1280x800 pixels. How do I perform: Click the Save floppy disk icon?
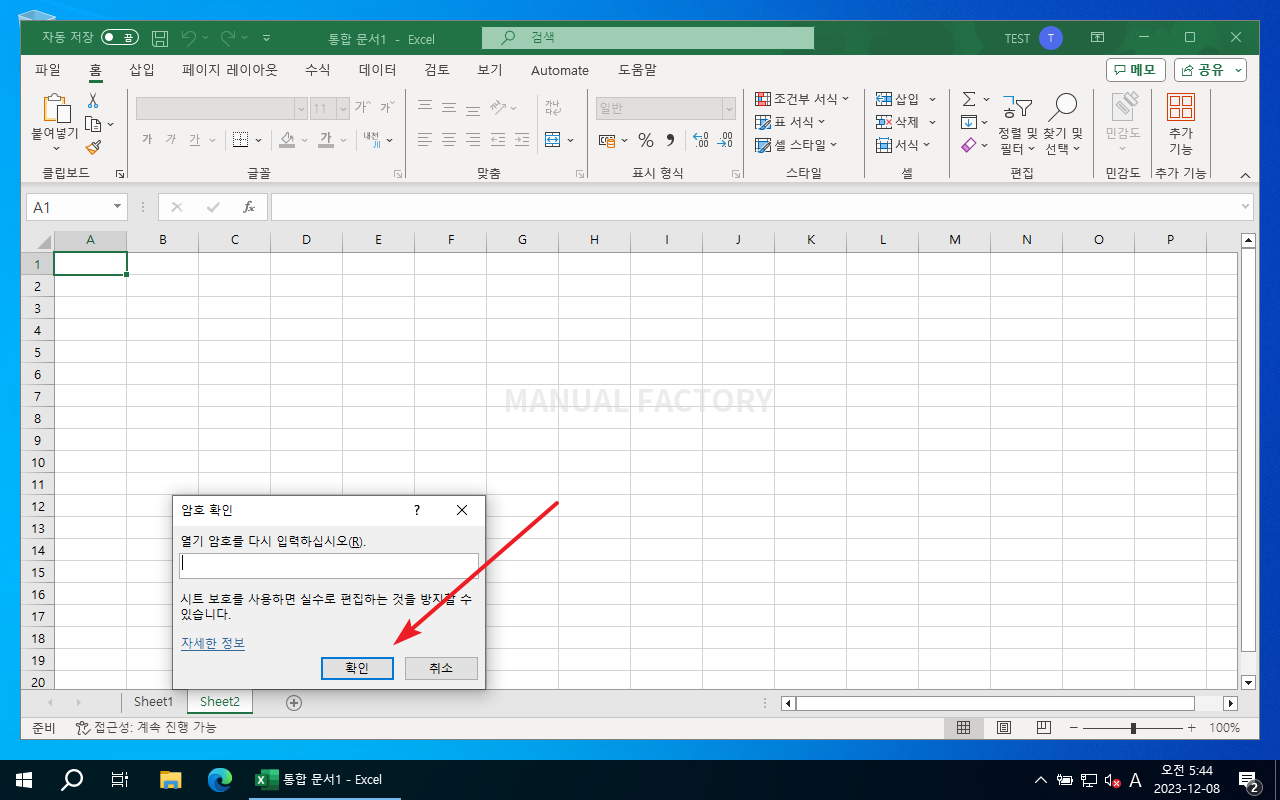click(x=160, y=38)
